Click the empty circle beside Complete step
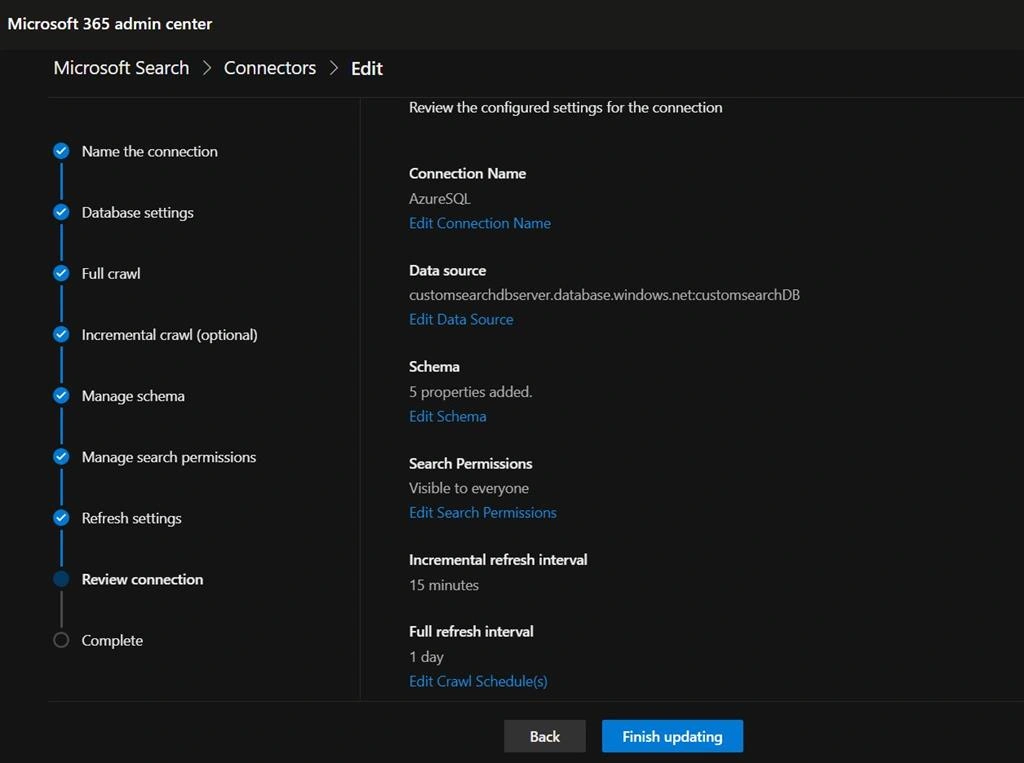The height and width of the screenshot is (763, 1024). (61, 640)
